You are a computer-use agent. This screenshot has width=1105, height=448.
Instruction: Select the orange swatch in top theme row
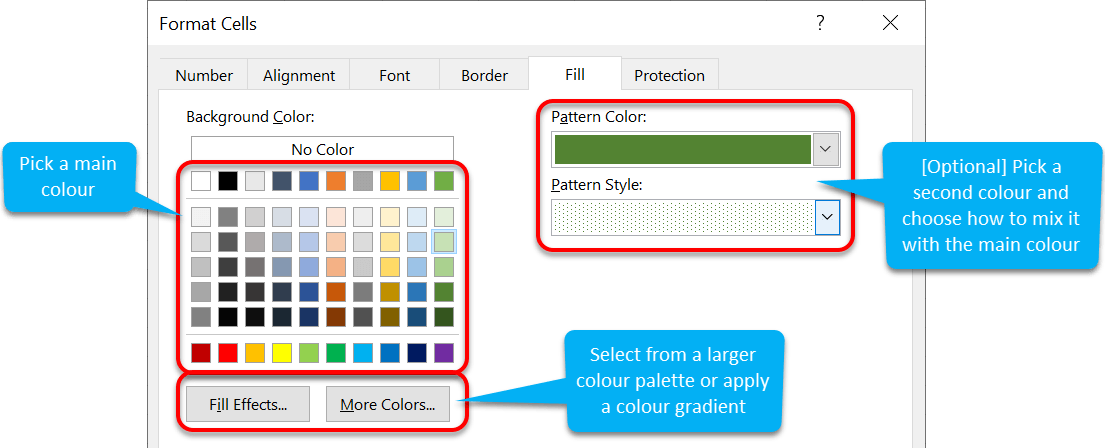[x=336, y=181]
